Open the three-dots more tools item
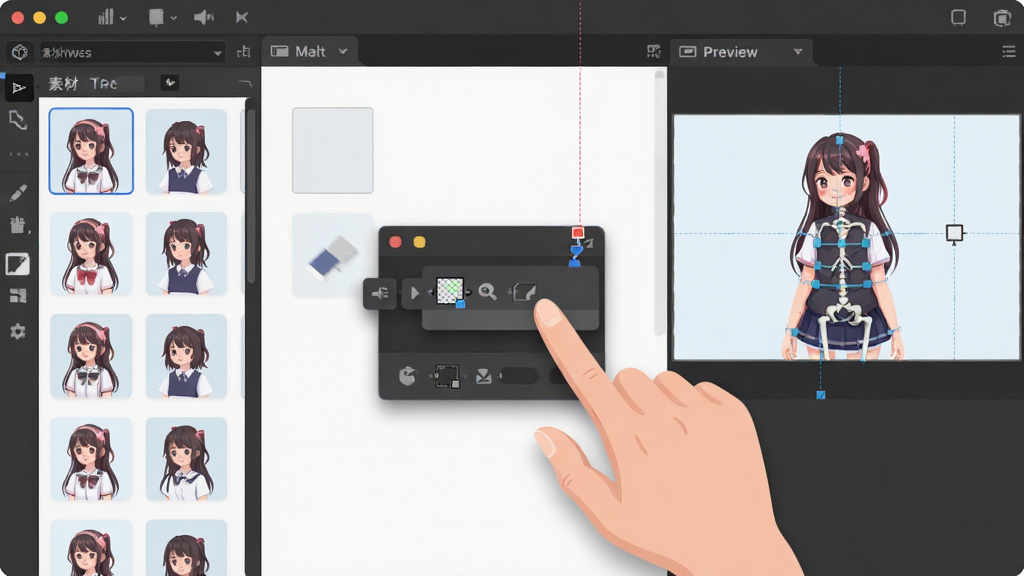1024x576 pixels. tap(18, 154)
